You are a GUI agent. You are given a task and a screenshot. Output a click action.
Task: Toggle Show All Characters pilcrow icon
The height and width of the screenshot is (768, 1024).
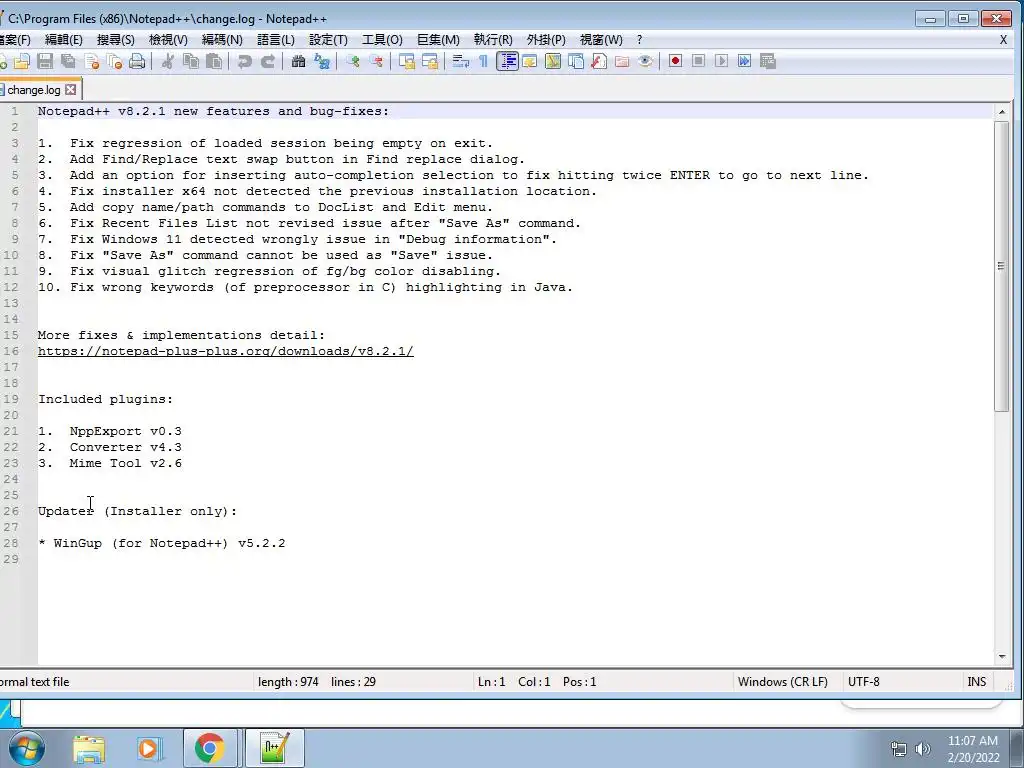[483, 61]
